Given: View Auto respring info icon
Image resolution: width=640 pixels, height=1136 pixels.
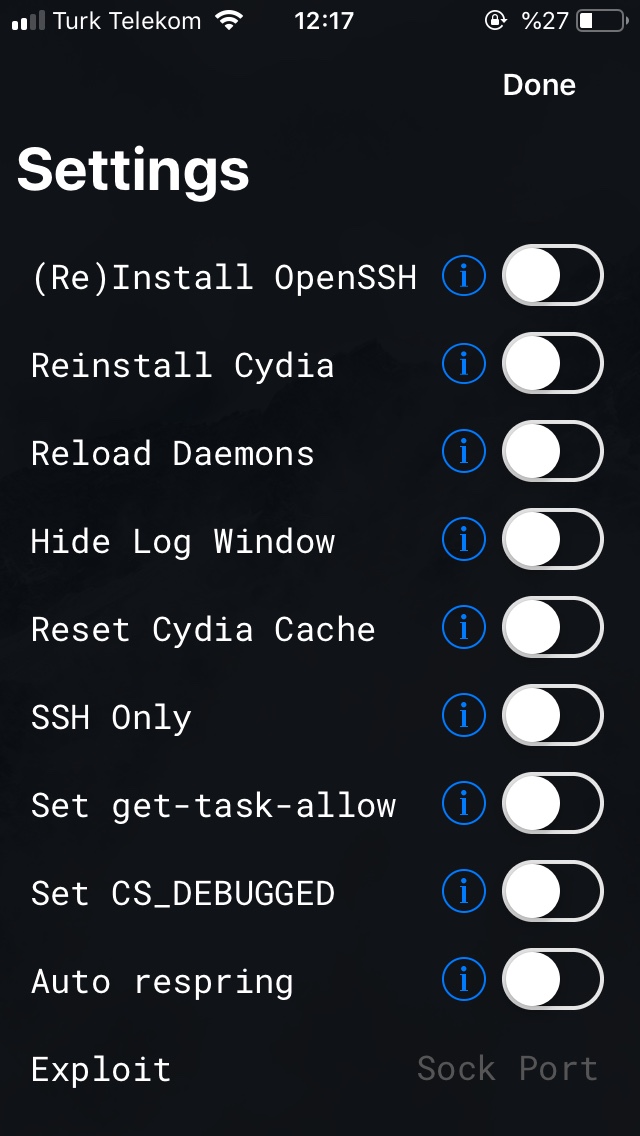Looking at the screenshot, I should point(463,979).
